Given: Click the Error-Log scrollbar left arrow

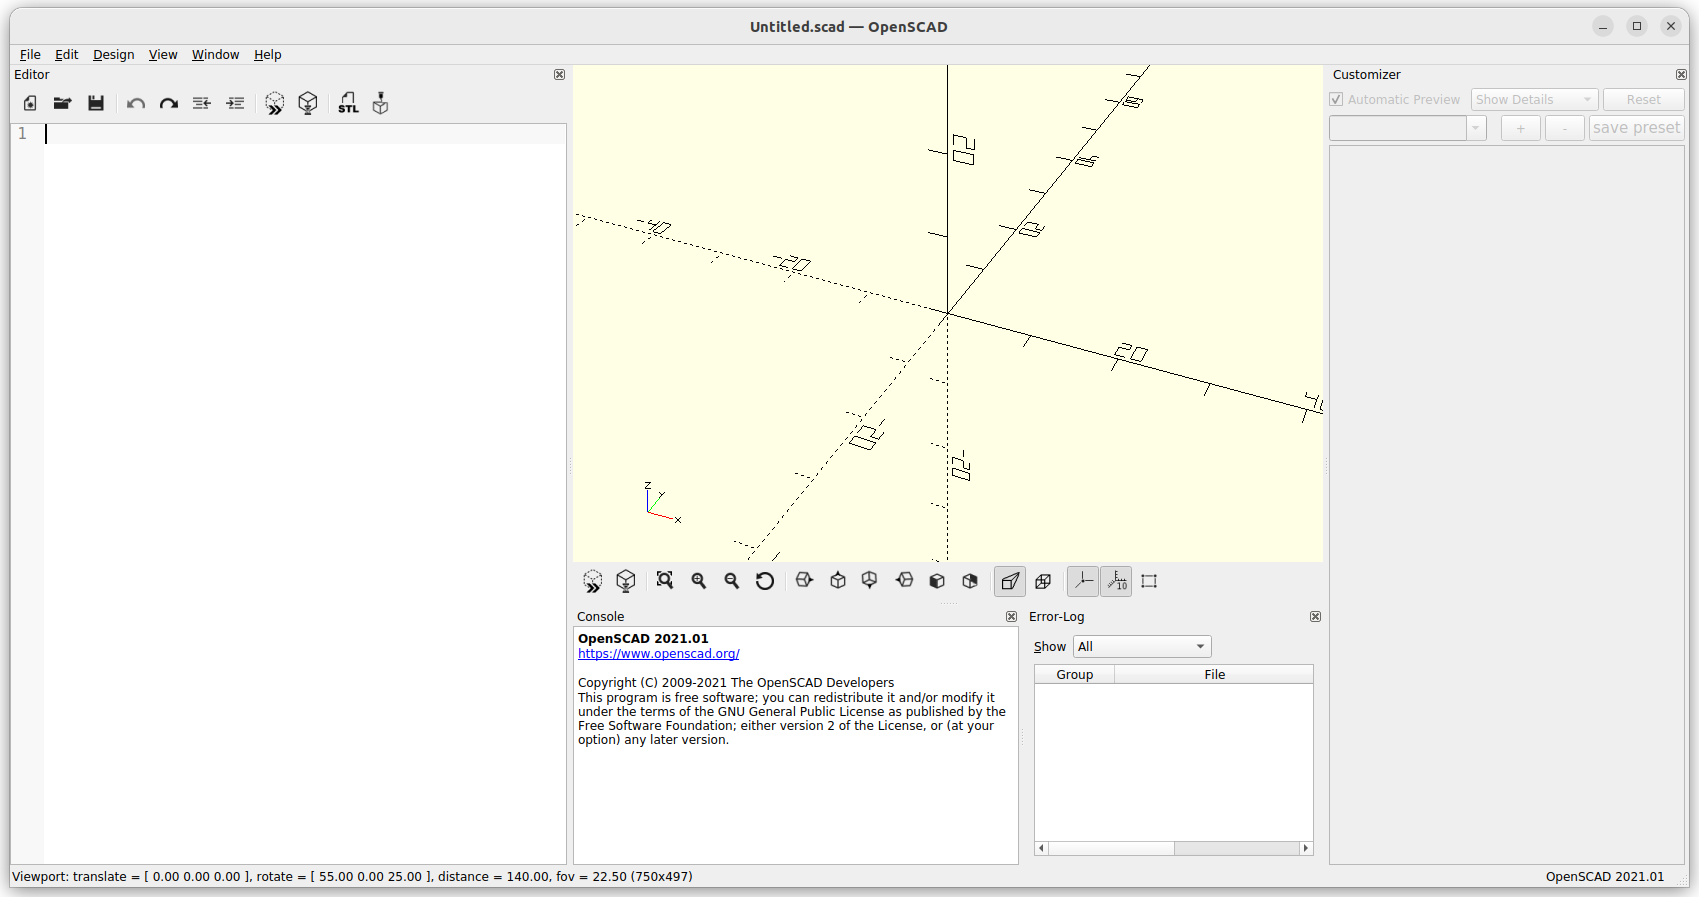Looking at the screenshot, I should [1041, 848].
